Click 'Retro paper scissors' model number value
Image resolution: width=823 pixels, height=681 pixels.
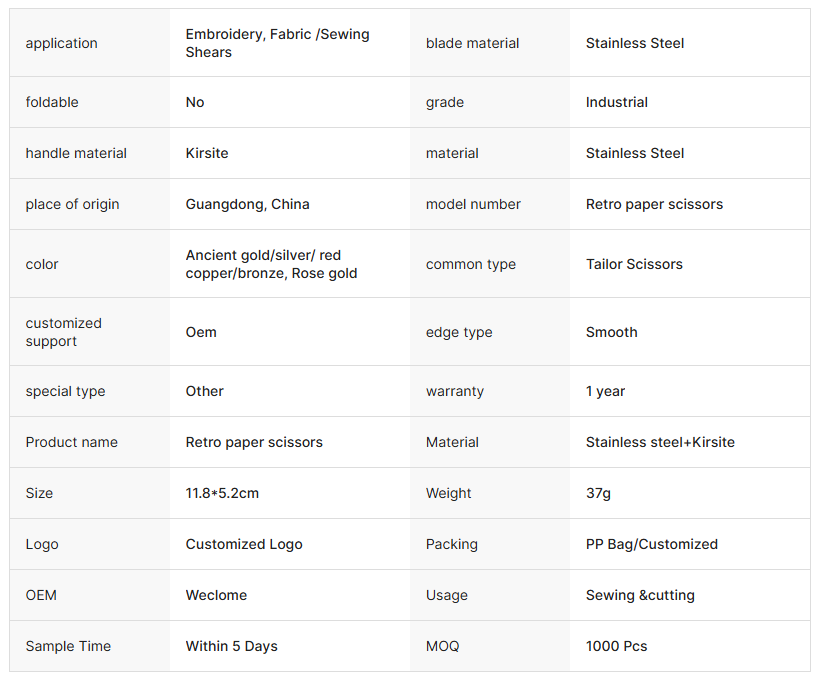[654, 204]
